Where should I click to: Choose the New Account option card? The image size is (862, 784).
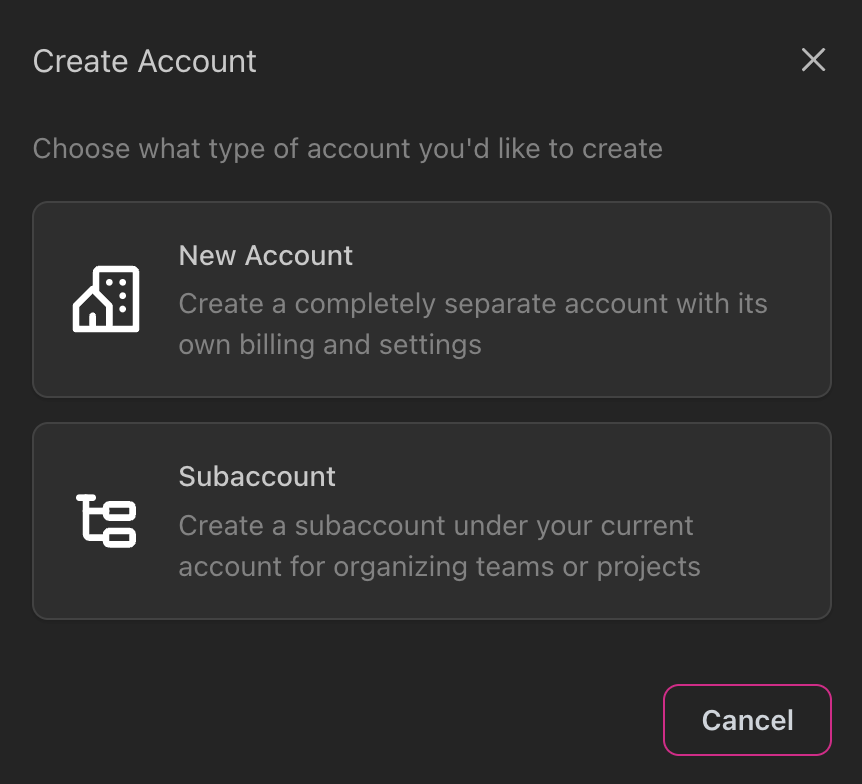tap(432, 299)
